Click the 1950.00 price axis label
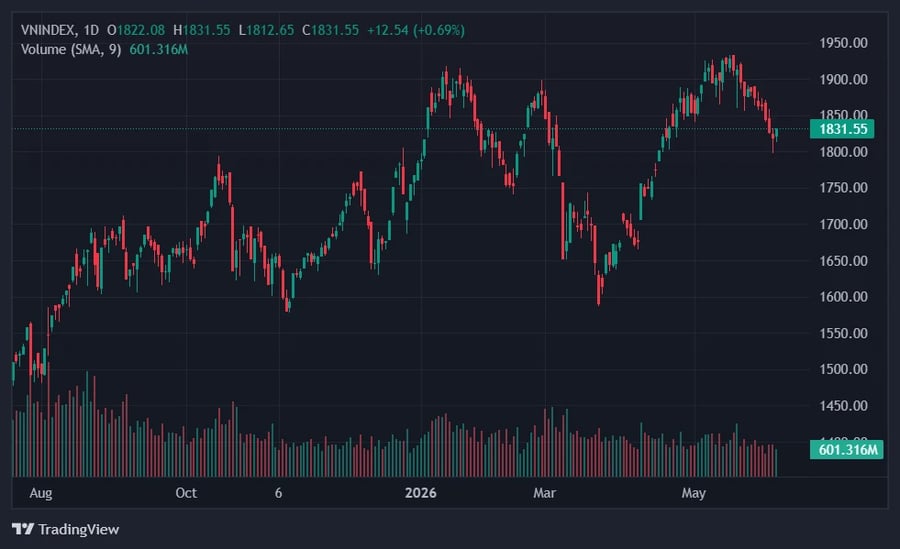Viewport: 900px width, 549px height. (x=843, y=43)
